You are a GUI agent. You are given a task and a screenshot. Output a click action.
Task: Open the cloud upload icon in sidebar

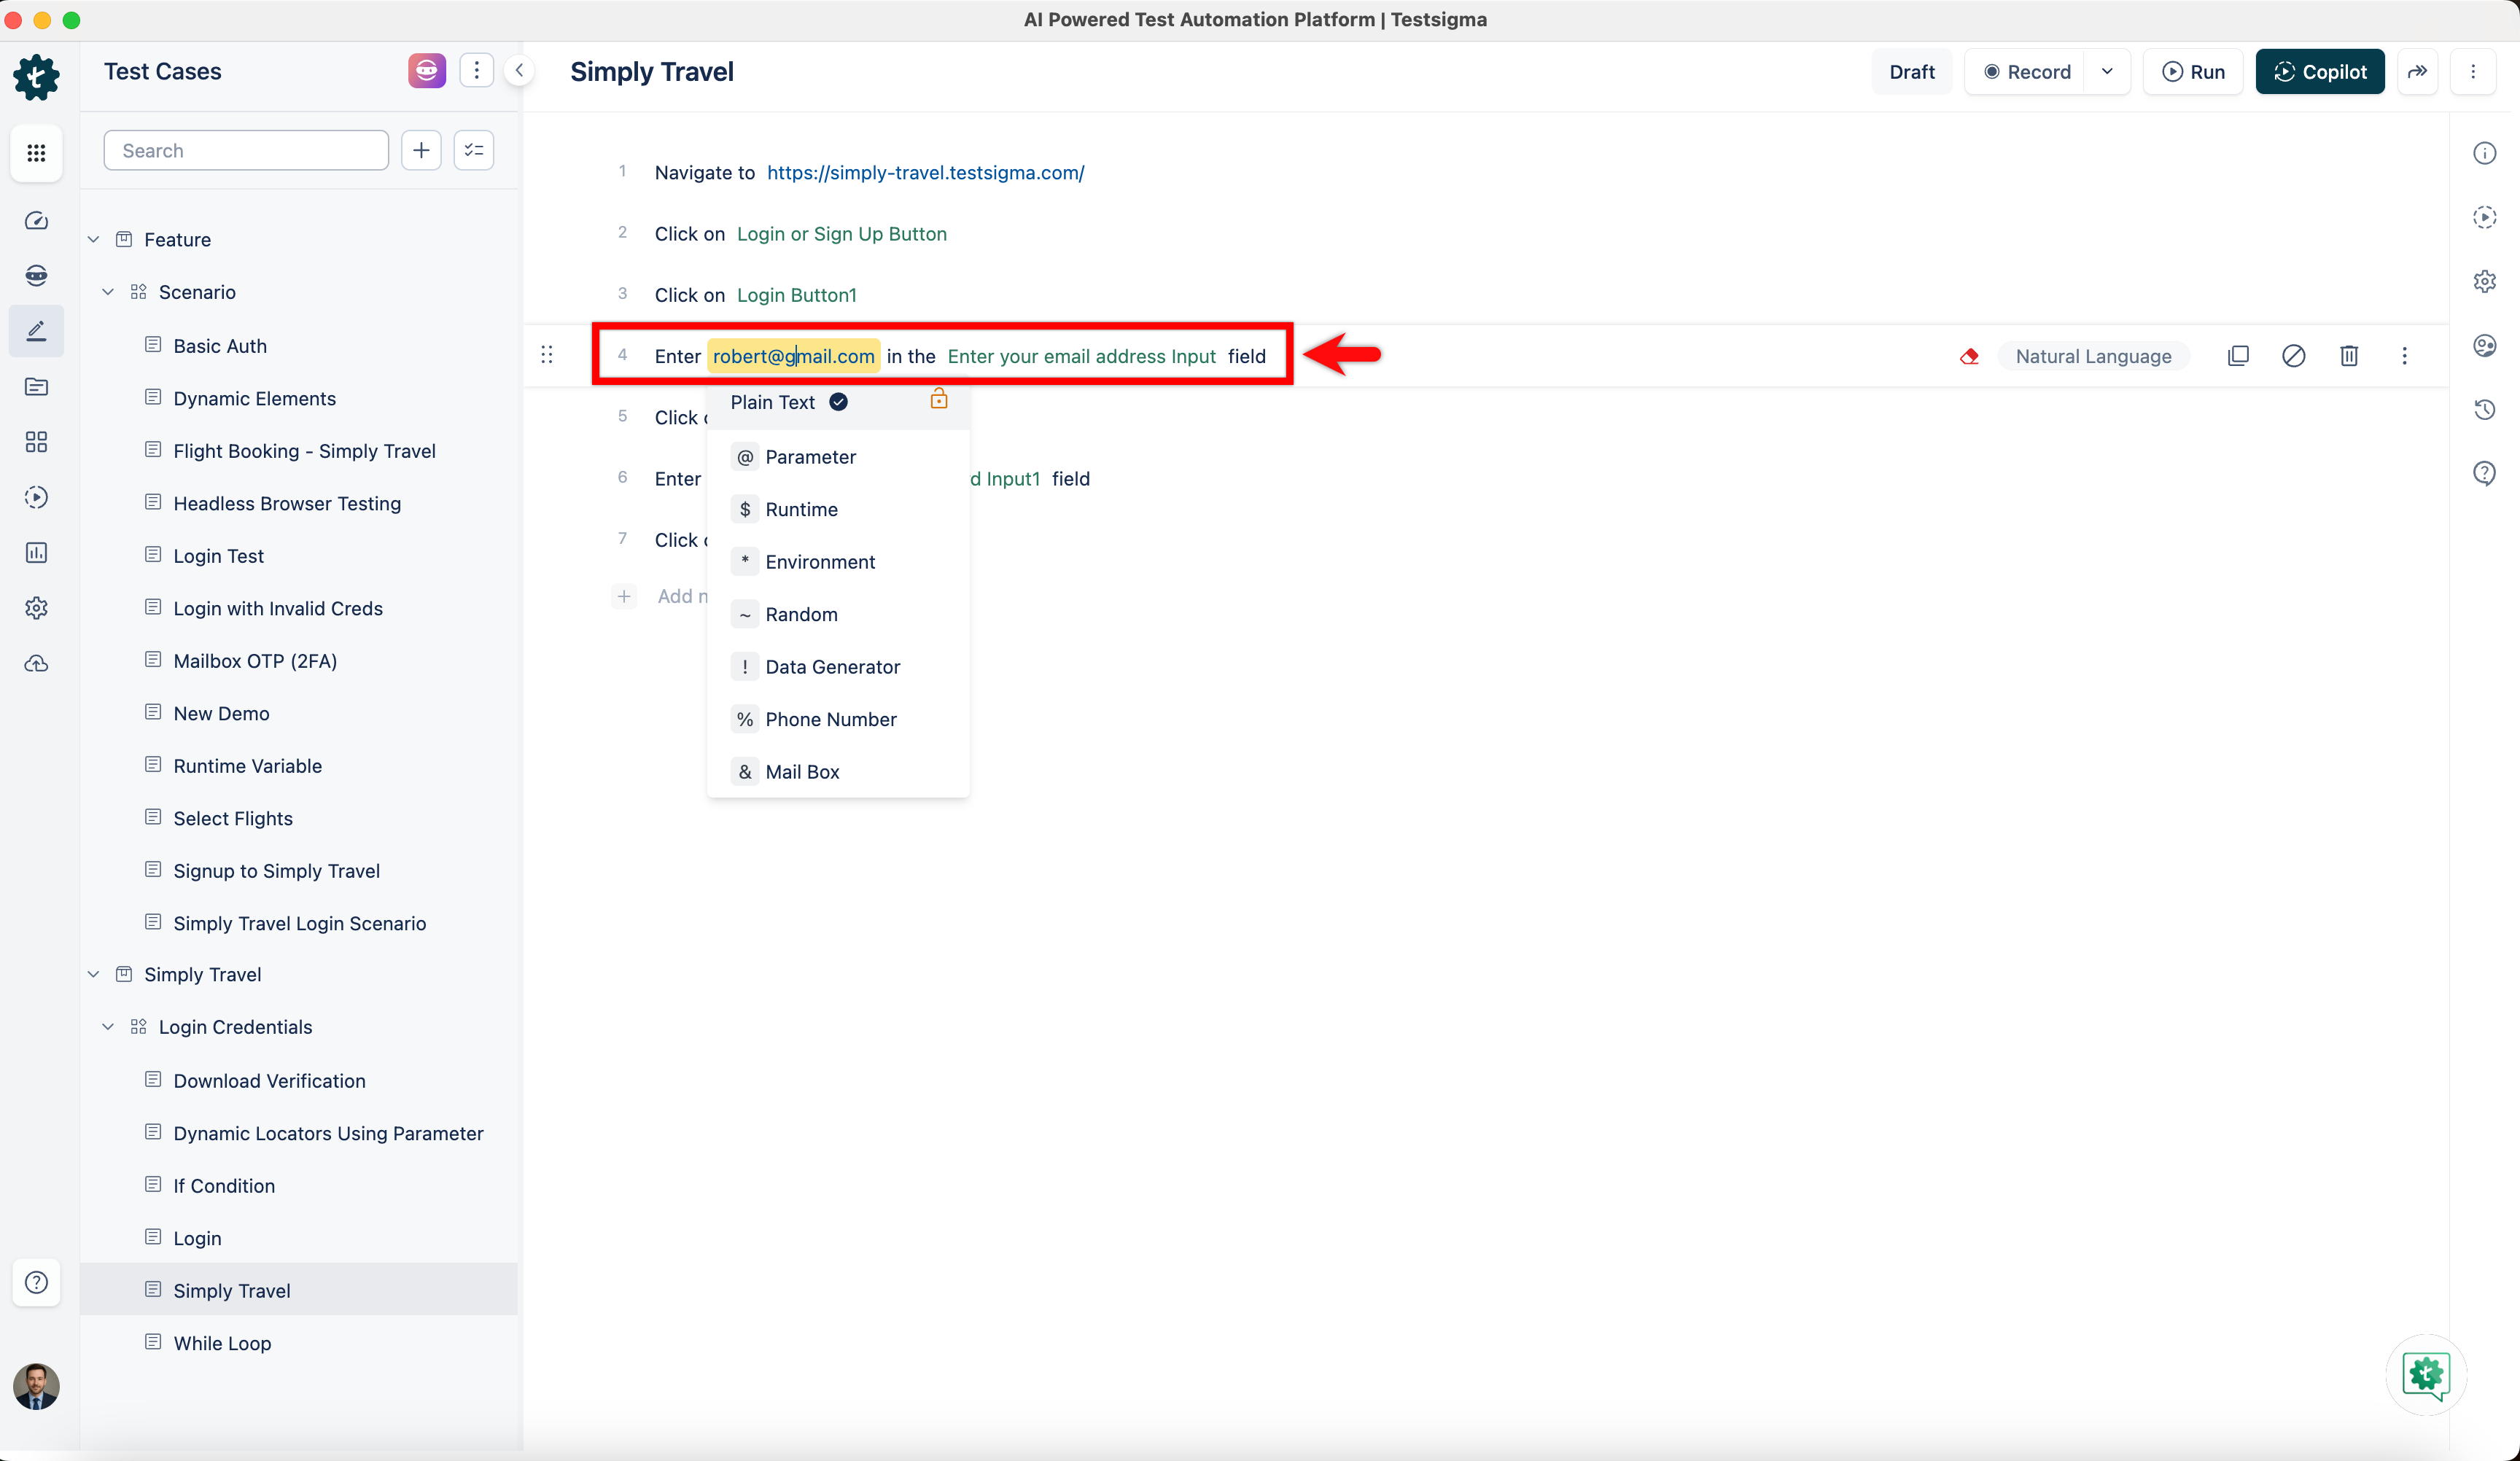(x=36, y=664)
